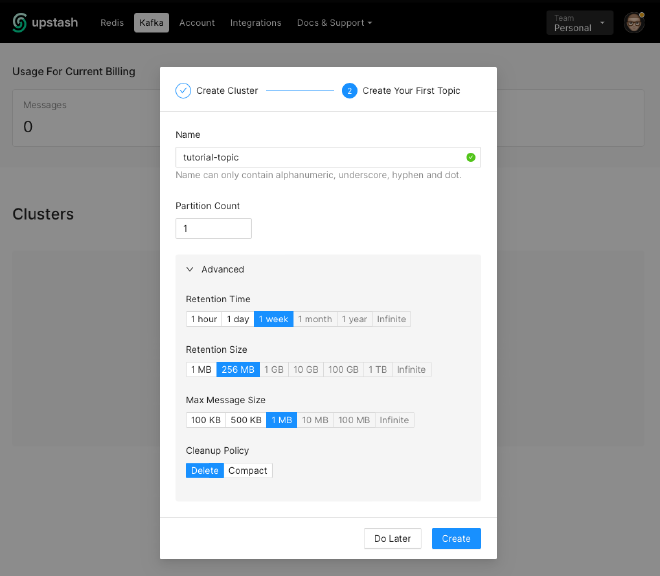The height and width of the screenshot is (576, 660).
Task: Select the Delete cleanup policy
Action: (205, 470)
